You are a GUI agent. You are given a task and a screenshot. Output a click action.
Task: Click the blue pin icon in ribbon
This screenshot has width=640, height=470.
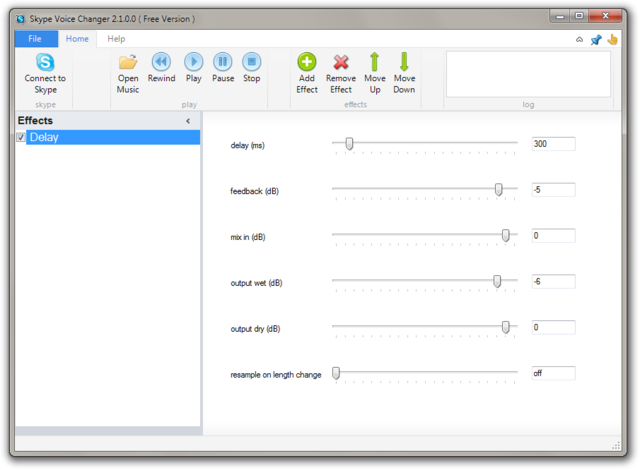[x=596, y=40]
